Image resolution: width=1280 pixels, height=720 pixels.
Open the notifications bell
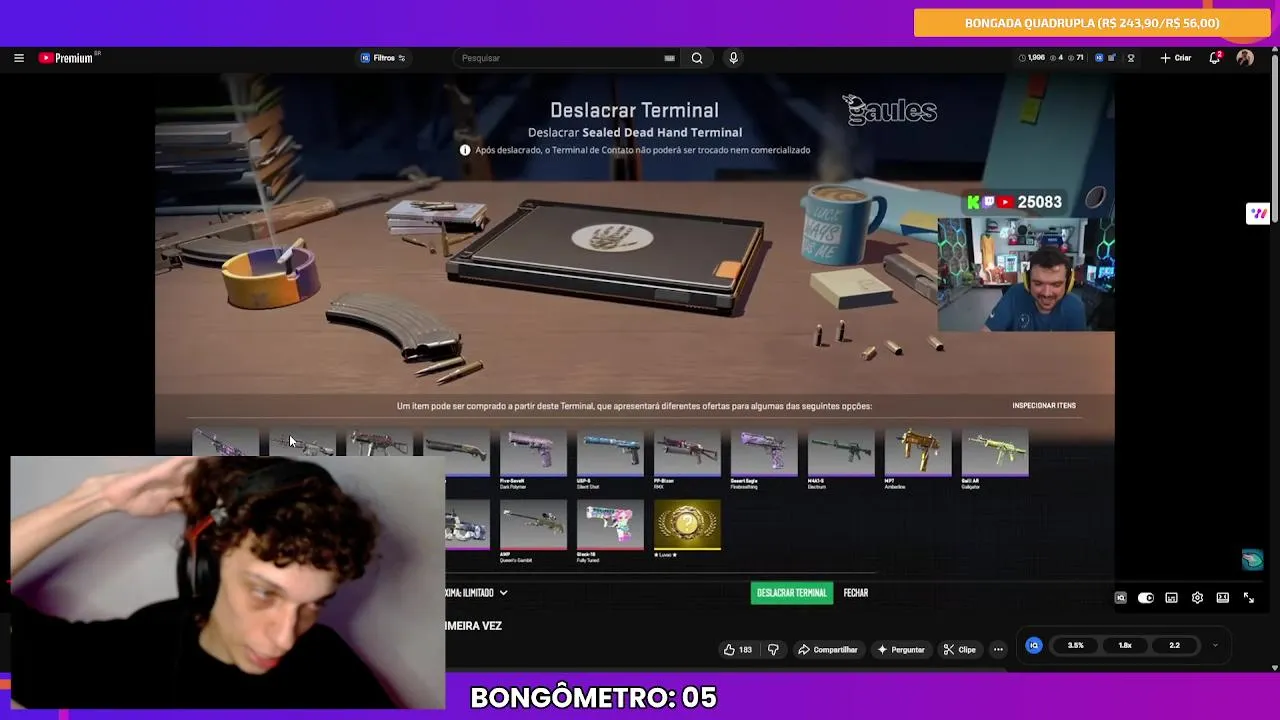(x=1214, y=58)
